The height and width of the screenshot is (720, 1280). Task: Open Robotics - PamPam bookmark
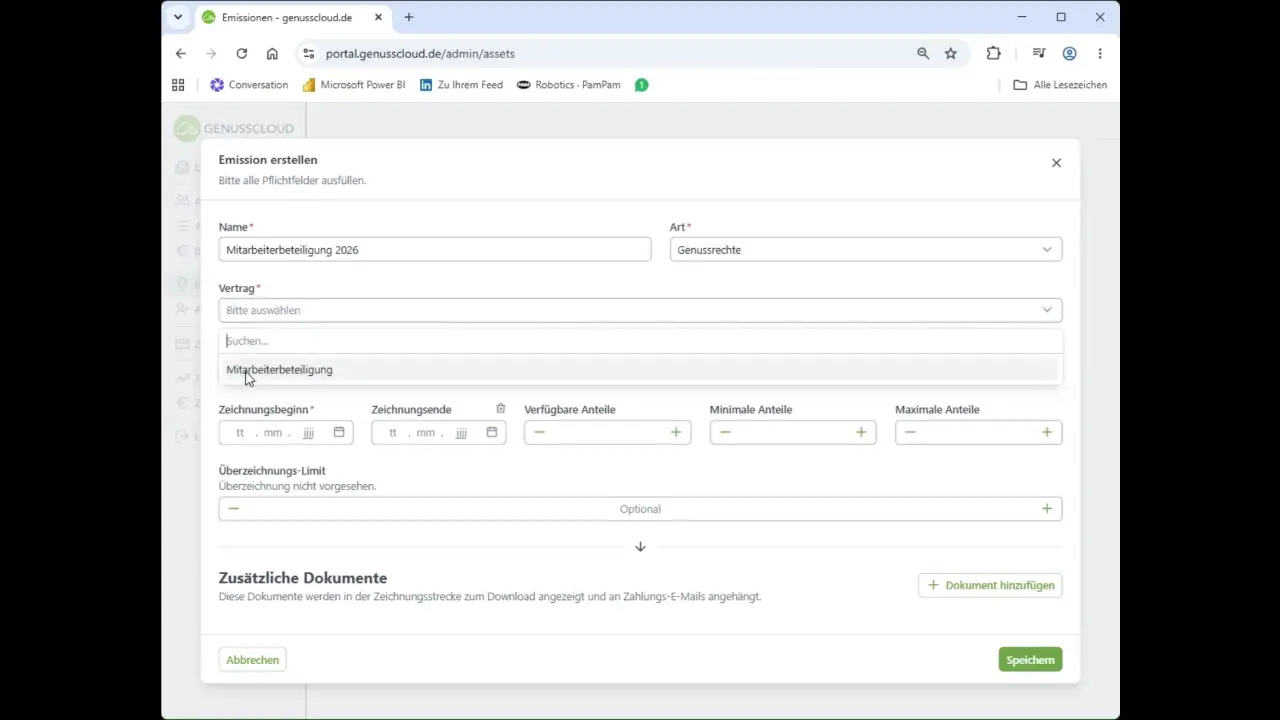coord(569,85)
